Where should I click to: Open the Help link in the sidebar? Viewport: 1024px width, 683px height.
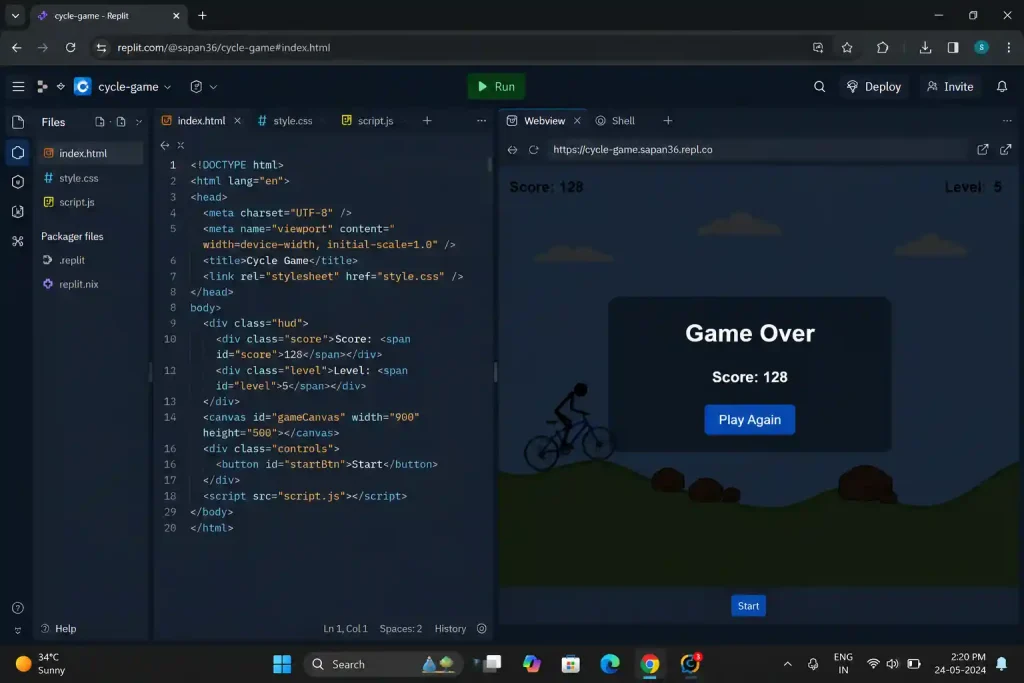[58, 629]
